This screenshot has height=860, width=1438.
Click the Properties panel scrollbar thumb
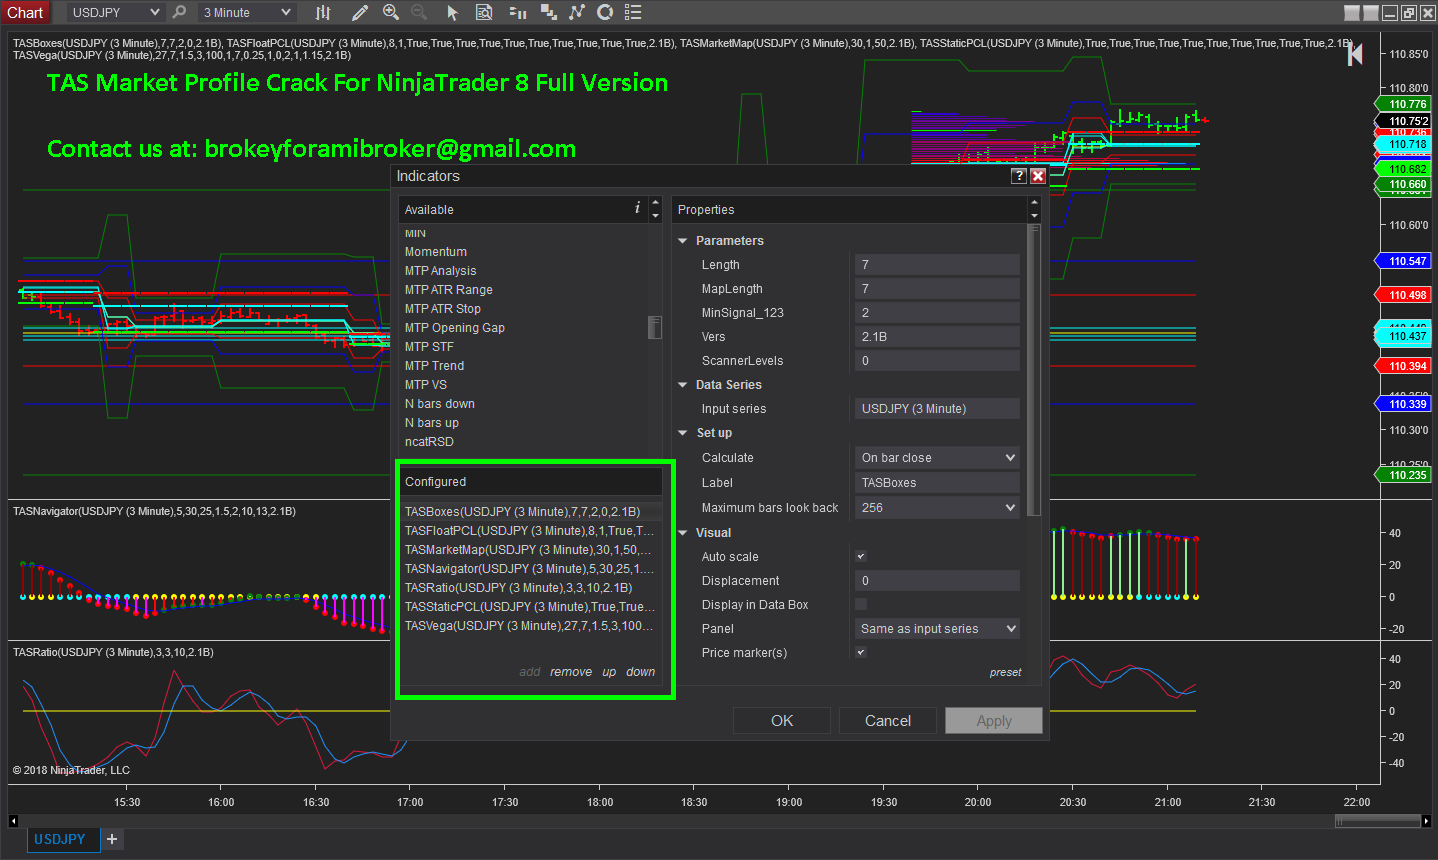[x=1034, y=370]
